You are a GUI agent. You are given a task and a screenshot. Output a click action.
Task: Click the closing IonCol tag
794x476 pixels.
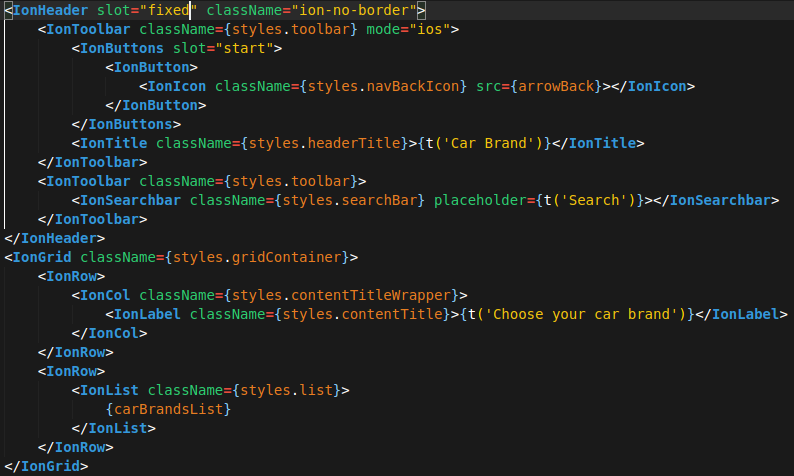point(109,333)
